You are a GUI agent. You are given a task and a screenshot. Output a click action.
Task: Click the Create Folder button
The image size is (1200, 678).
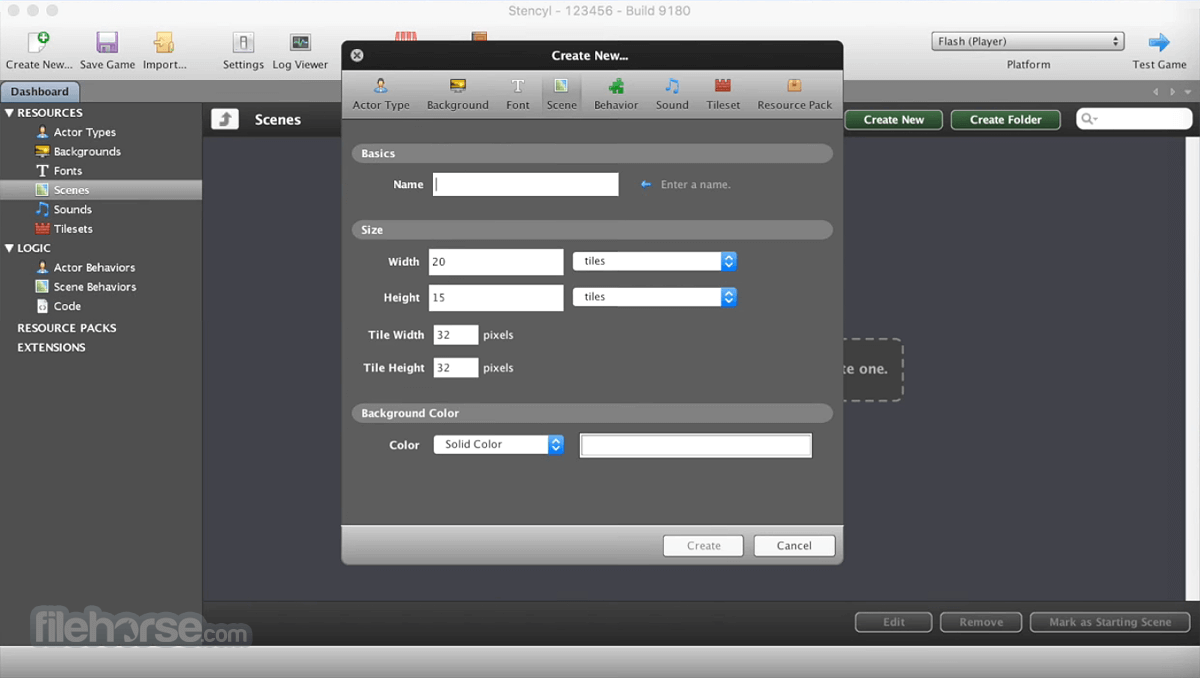[1006, 119]
